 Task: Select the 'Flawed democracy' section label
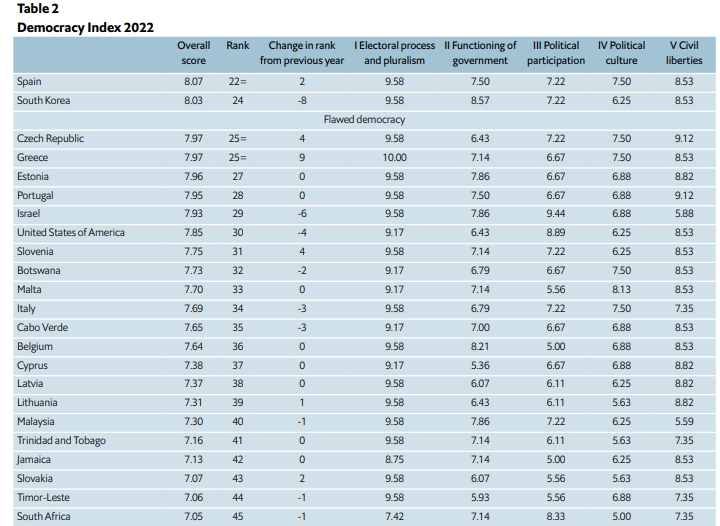click(364, 119)
